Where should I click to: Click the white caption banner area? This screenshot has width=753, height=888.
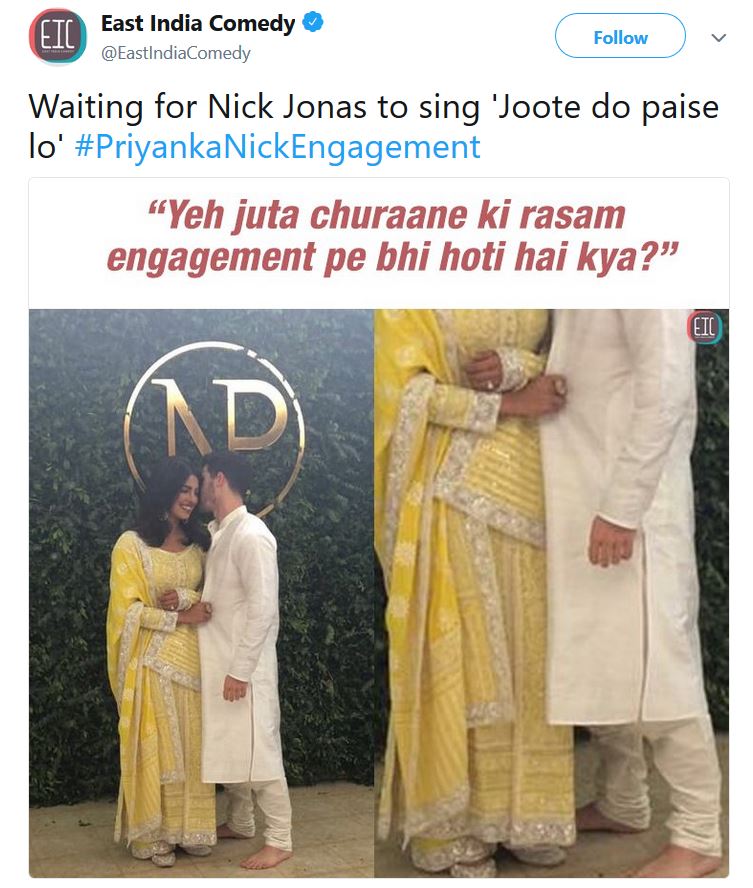click(x=379, y=244)
